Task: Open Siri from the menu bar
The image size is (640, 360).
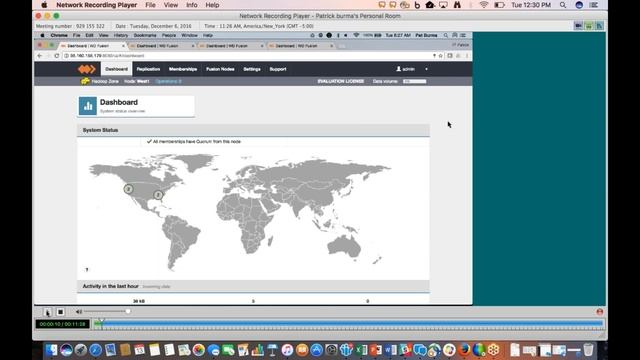Action: pyautogui.click(x=579, y=5)
